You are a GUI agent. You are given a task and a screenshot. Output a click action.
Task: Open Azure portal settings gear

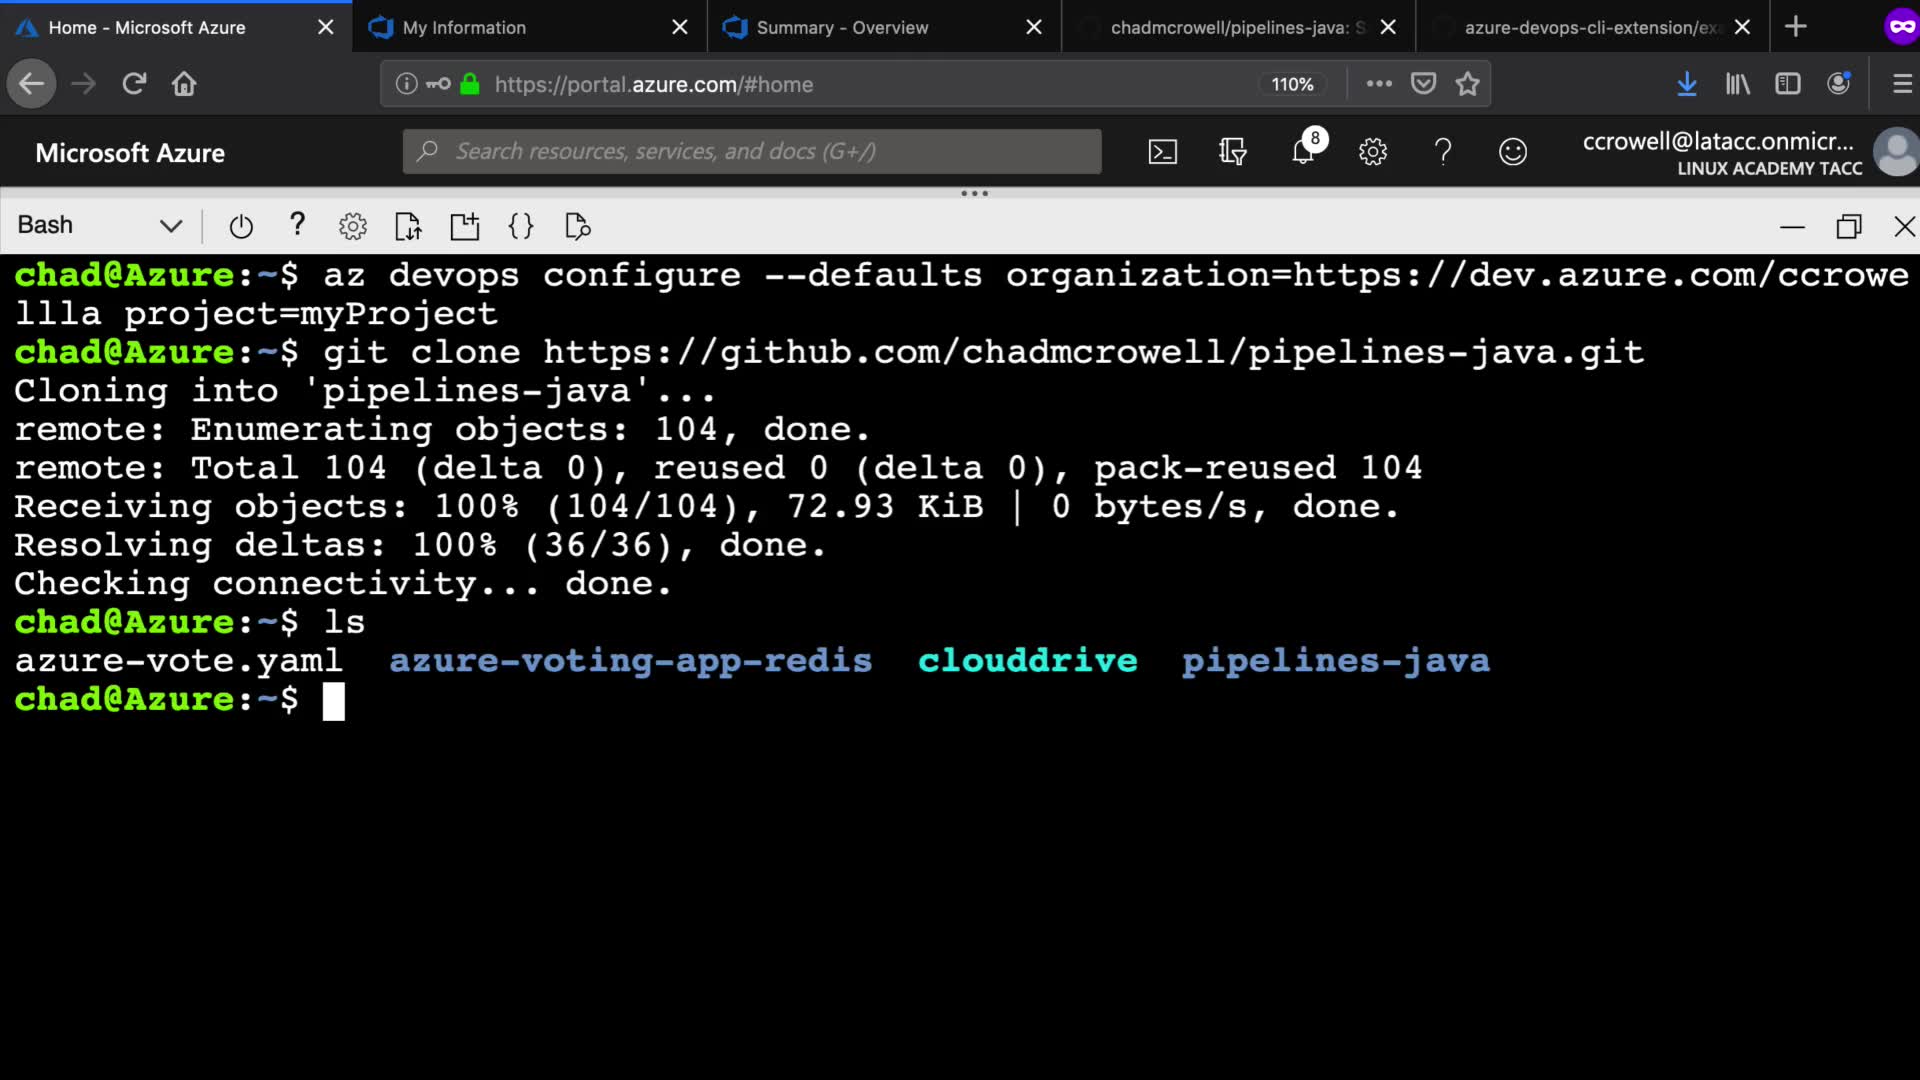1373,152
